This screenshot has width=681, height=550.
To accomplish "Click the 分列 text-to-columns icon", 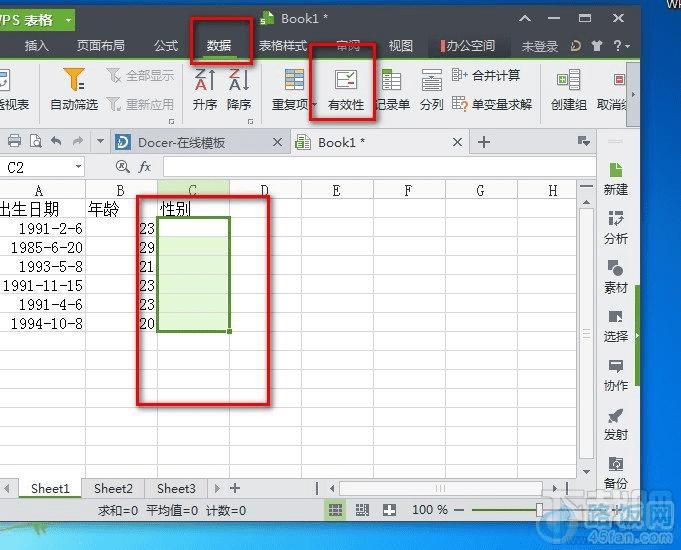I will (x=431, y=80).
